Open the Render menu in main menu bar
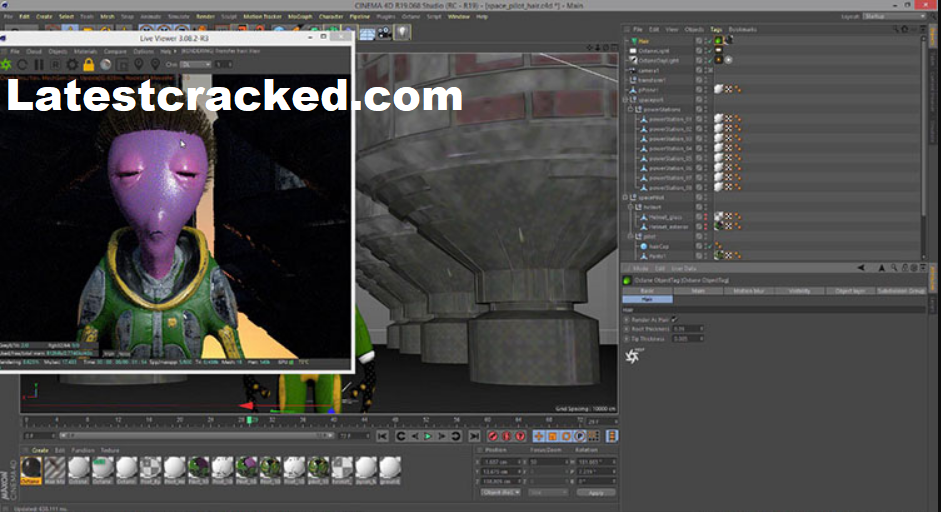Screen dimensions: 941x512 pos(205,17)
